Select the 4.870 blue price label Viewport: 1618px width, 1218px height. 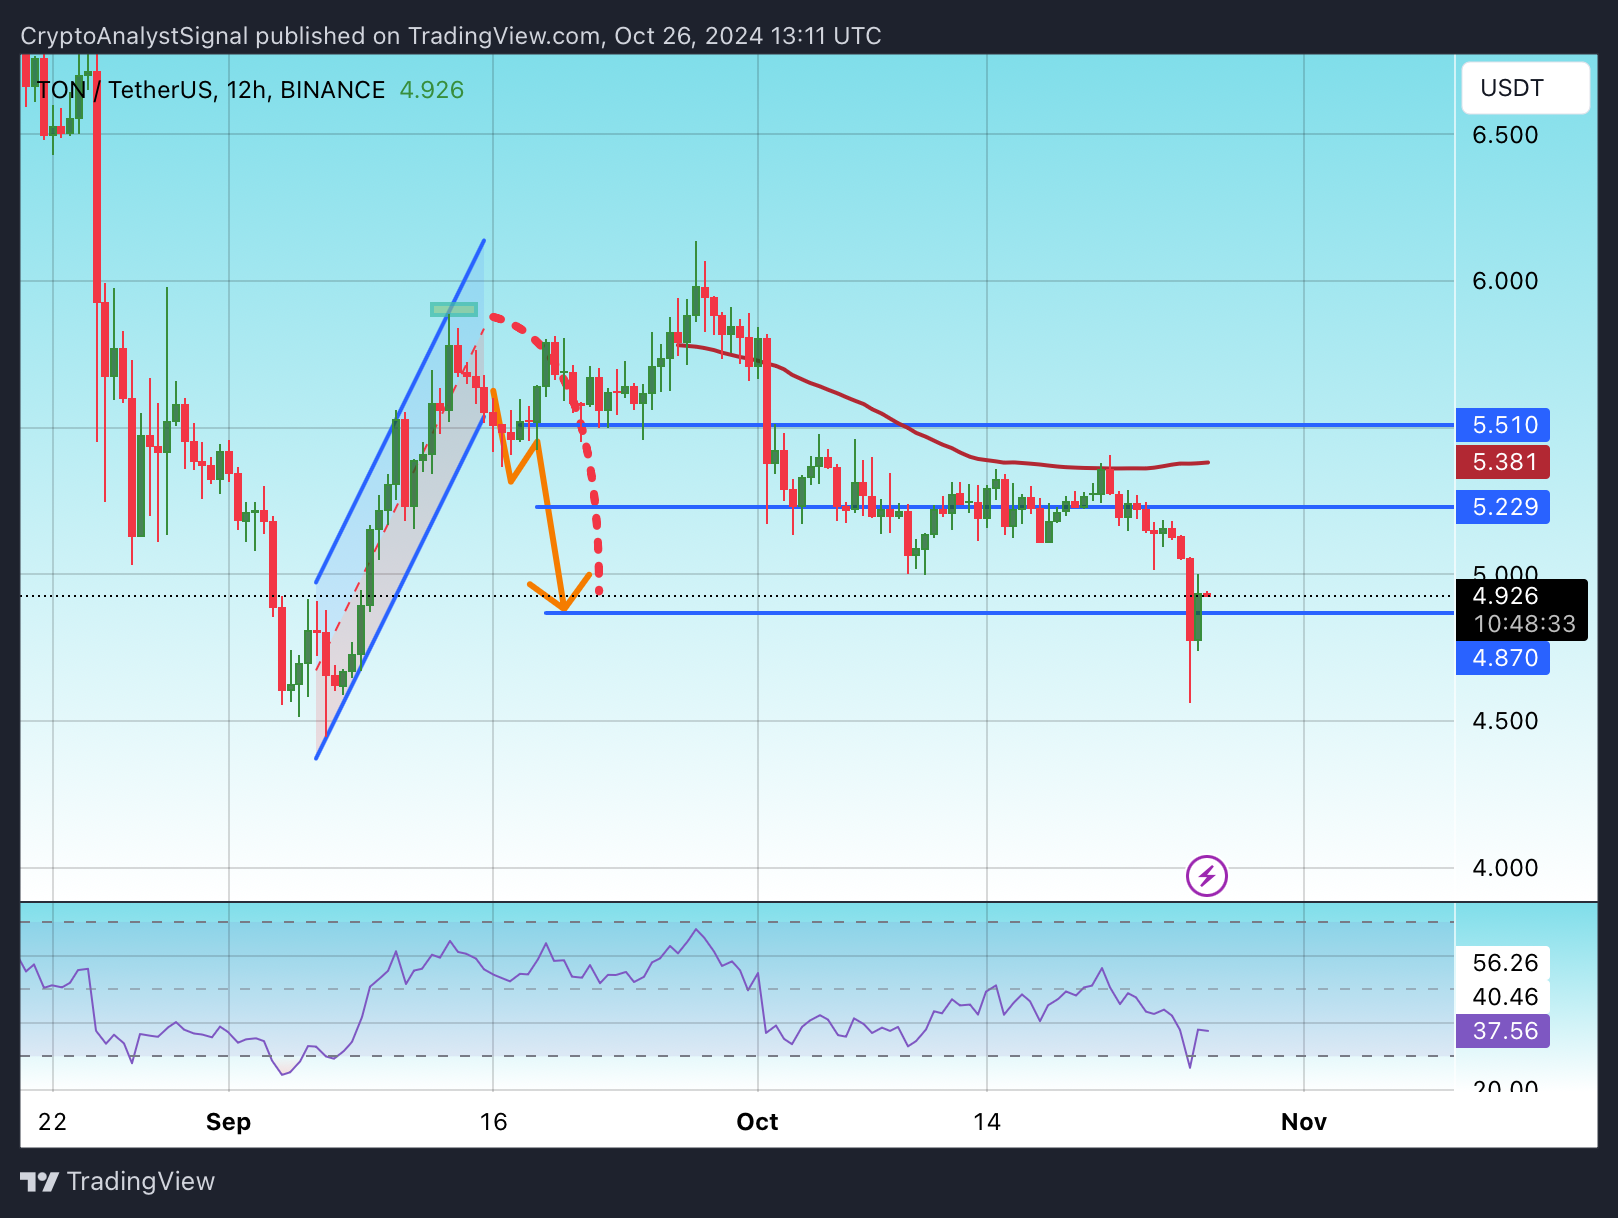click(x=1503, y=658)
